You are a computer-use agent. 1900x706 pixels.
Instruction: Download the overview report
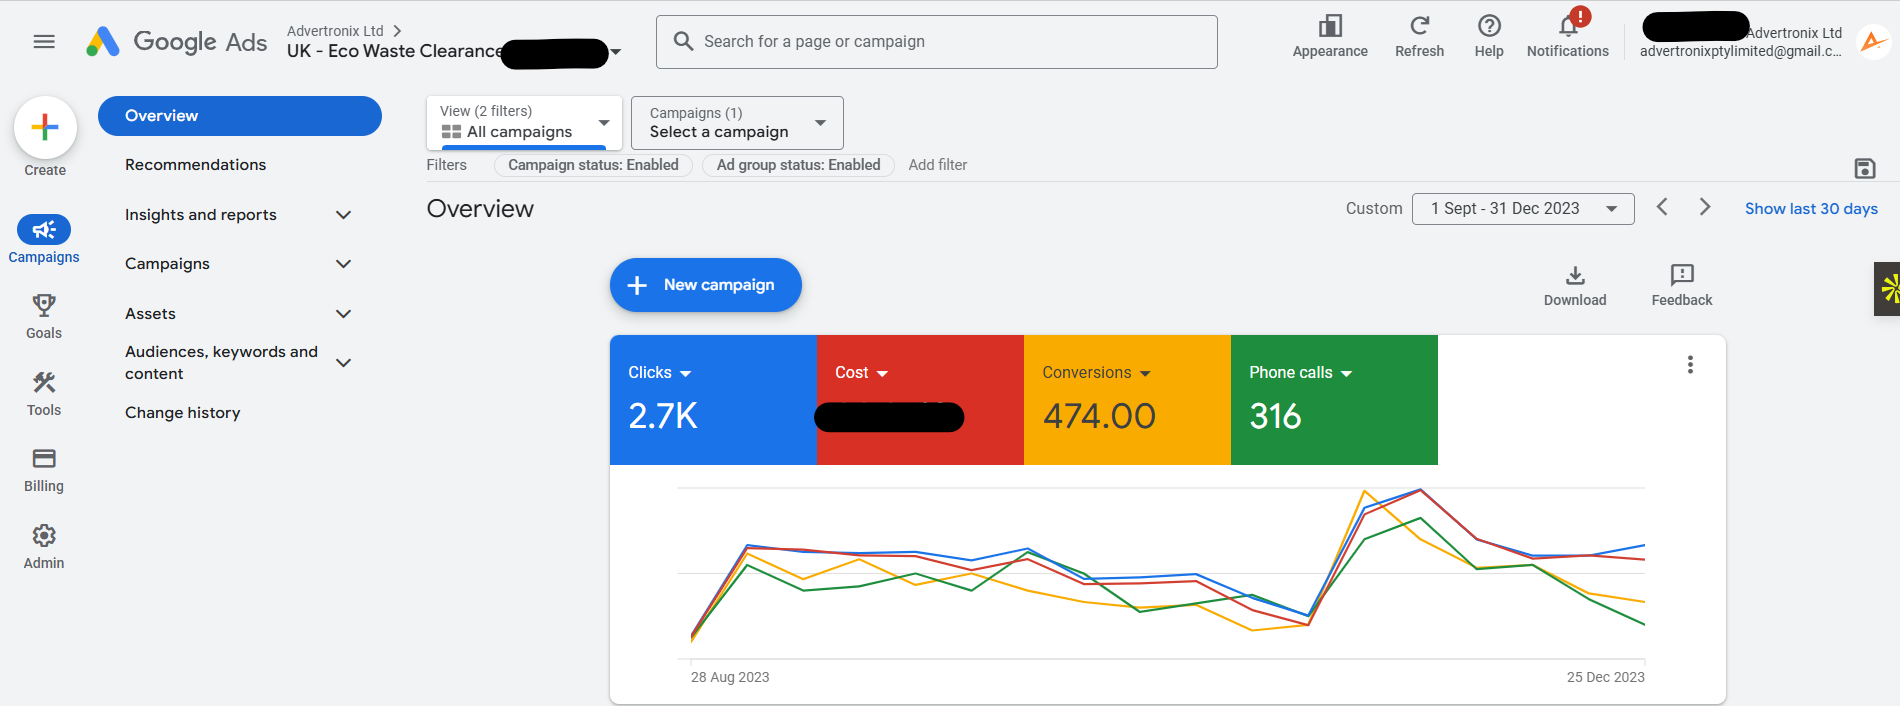(1574, 276)
